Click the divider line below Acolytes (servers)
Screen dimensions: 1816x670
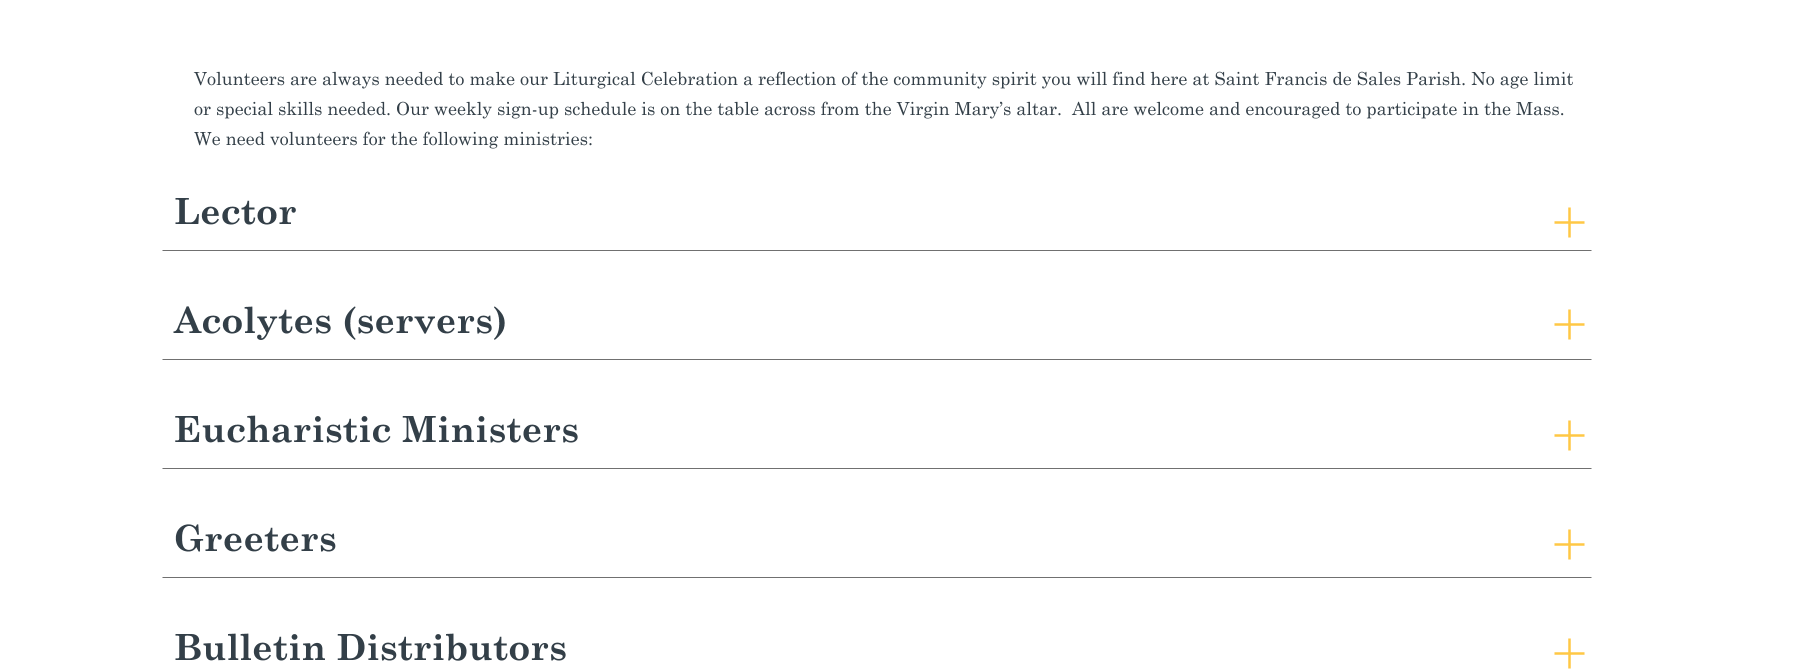pyautogui.click(x=876, y=360)
